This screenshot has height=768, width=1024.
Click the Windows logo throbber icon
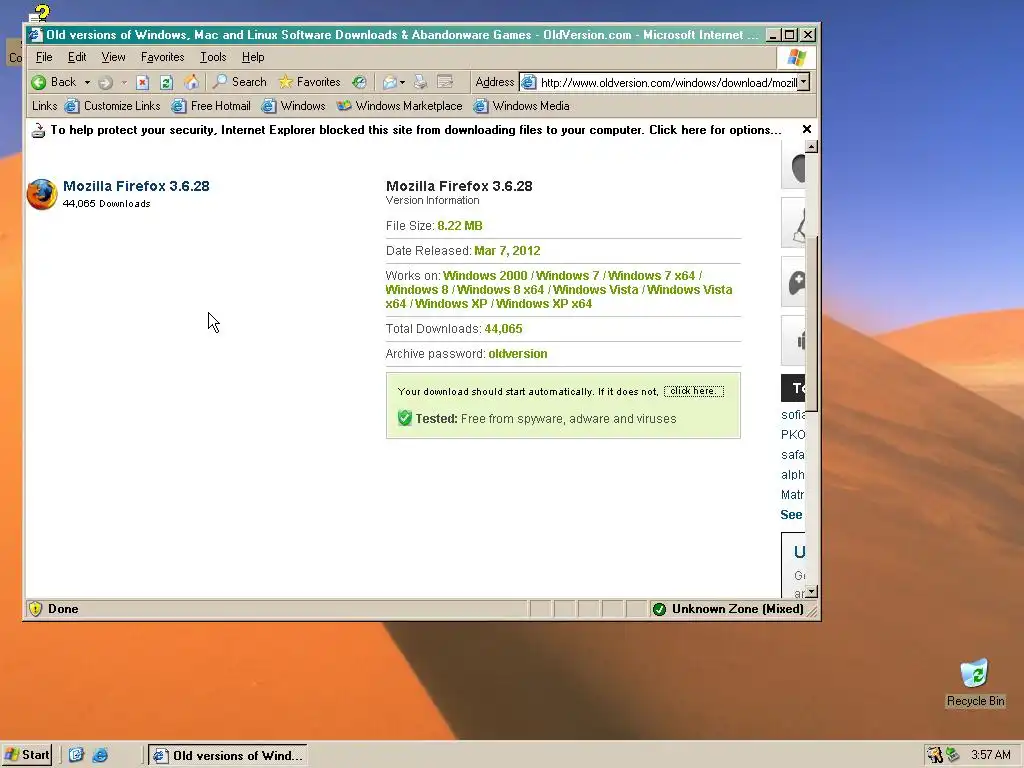[796, 57]
